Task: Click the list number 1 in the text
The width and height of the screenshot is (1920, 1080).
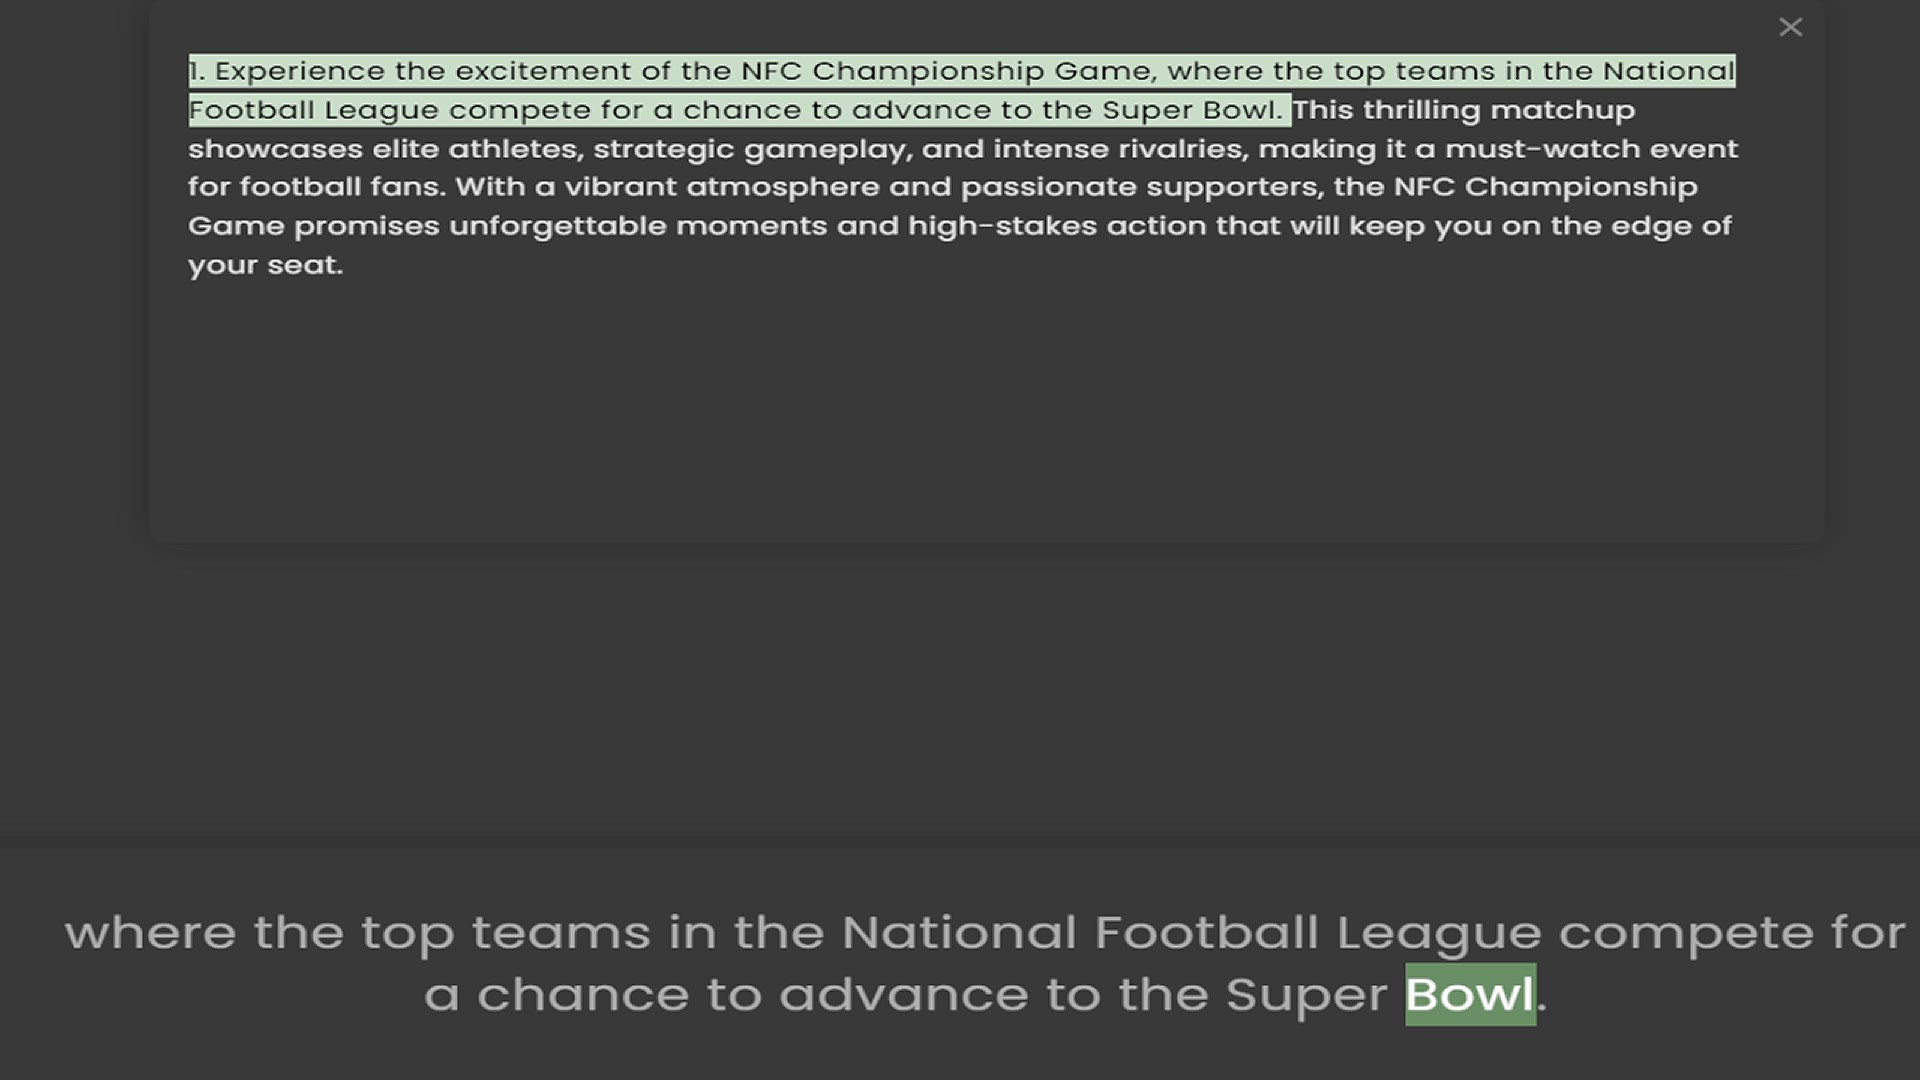Action: [x=196, y=70]
